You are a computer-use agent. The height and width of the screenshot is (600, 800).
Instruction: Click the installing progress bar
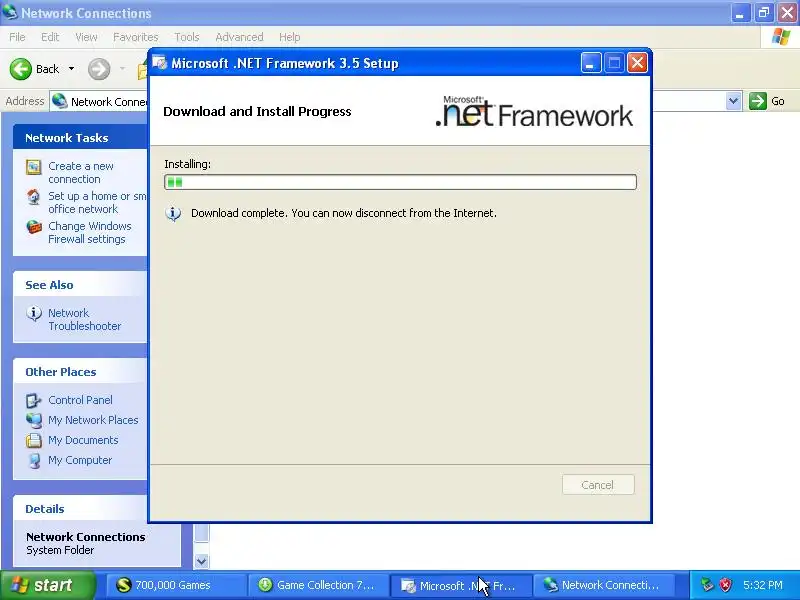click(401, 182)
